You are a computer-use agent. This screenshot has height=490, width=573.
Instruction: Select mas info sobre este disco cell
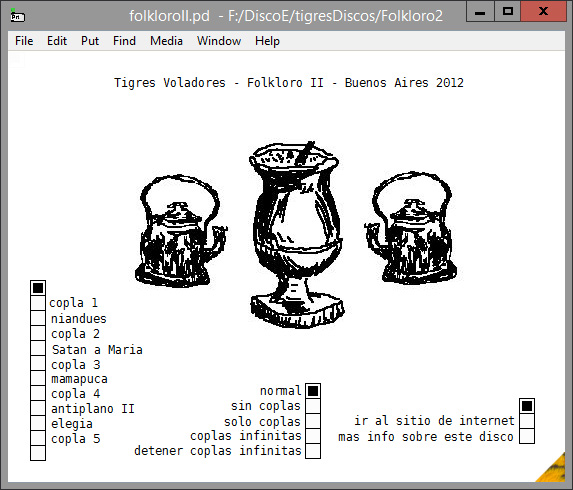527,436
